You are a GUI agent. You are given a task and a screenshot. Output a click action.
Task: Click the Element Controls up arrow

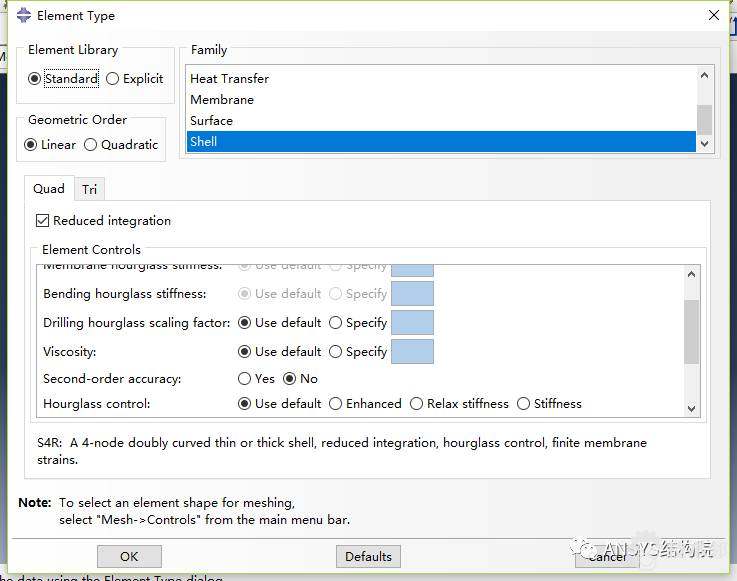[691, 274]
